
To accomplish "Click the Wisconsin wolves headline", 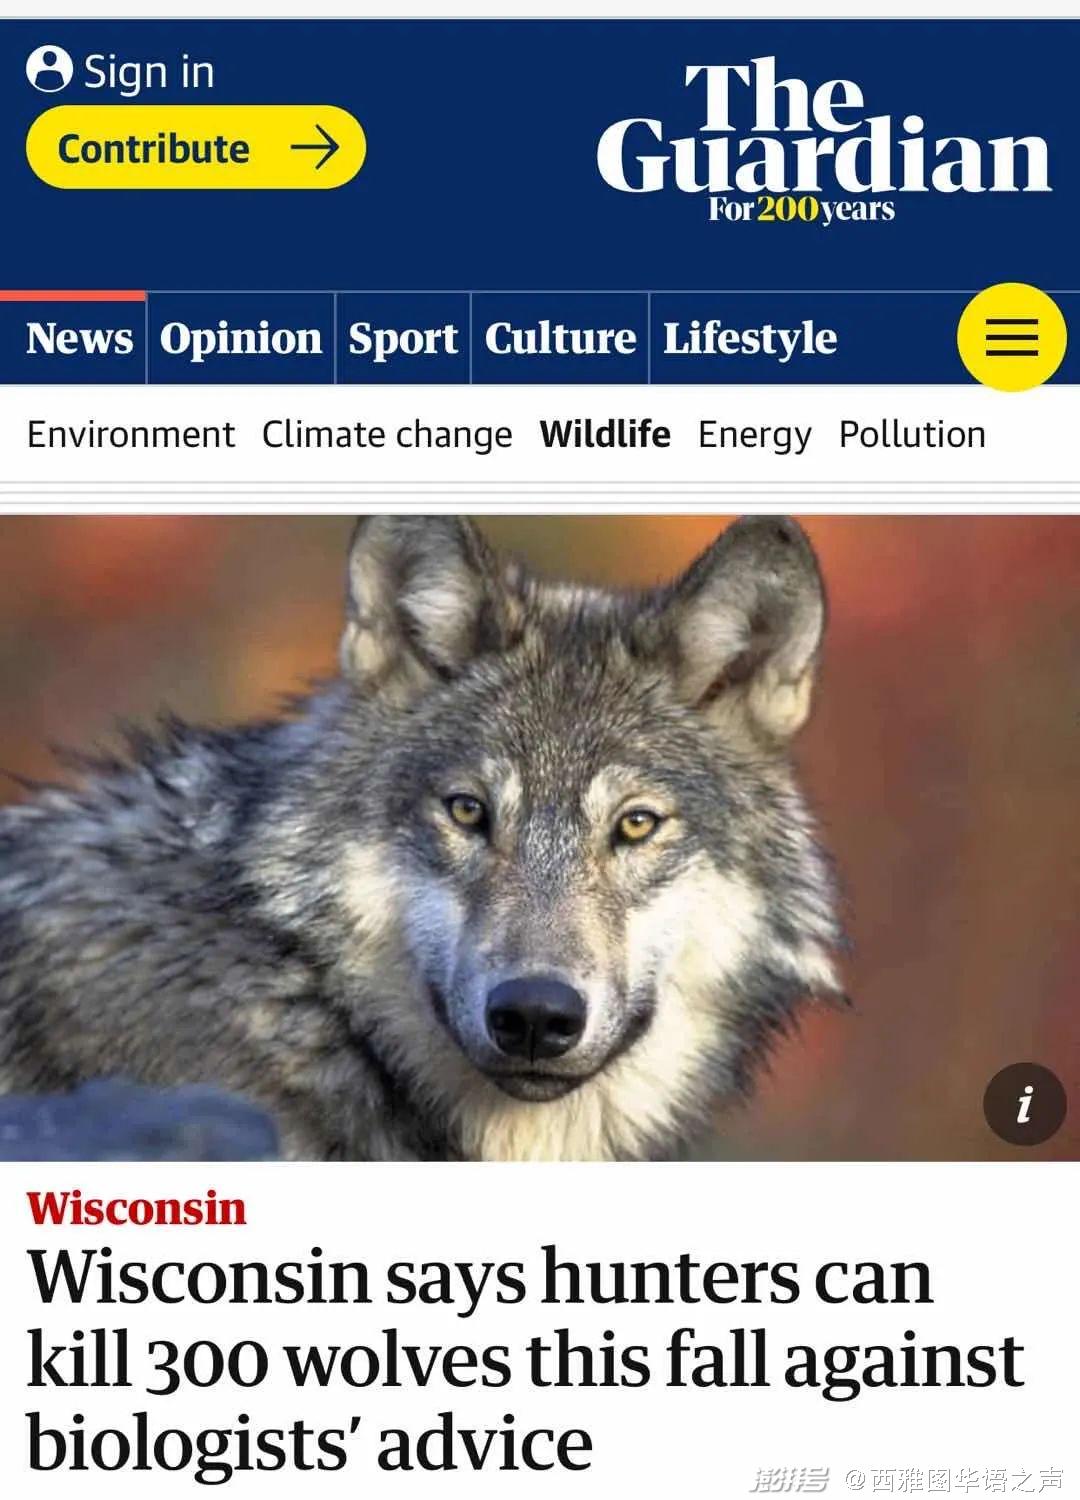I will 526,1359.
